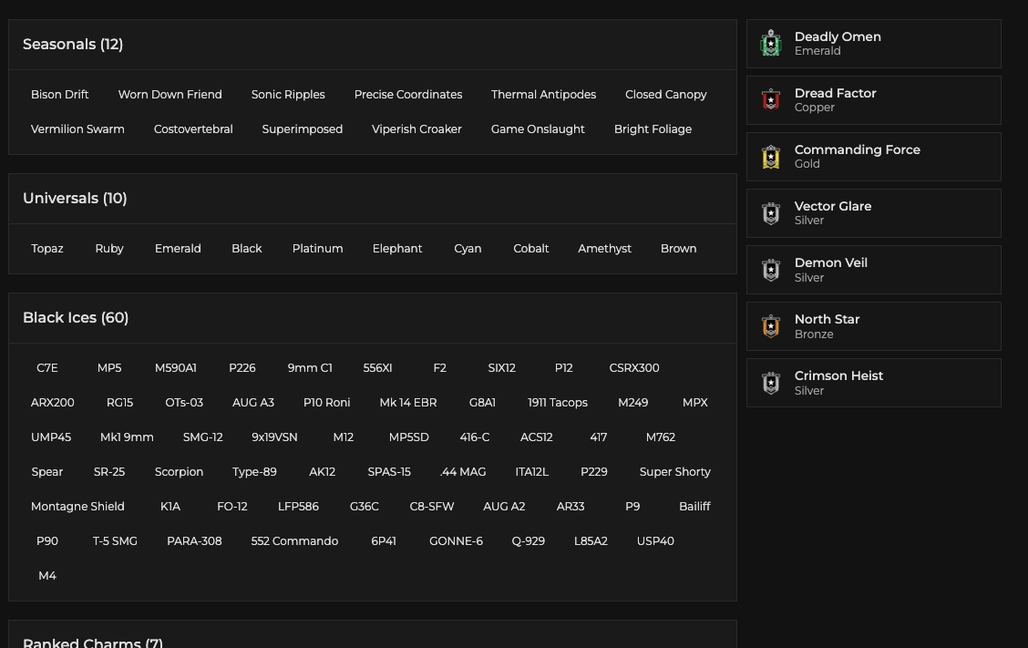Click the 1911 Tacops Black Ice
The width and height of the screenshot is (1028, 648).
tap(557, 403)
